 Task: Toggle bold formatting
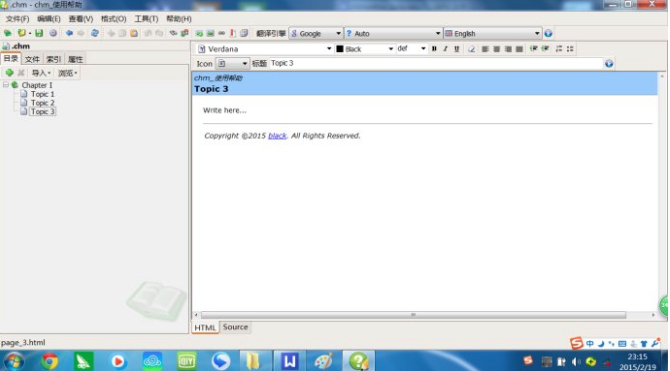[434, 49]
